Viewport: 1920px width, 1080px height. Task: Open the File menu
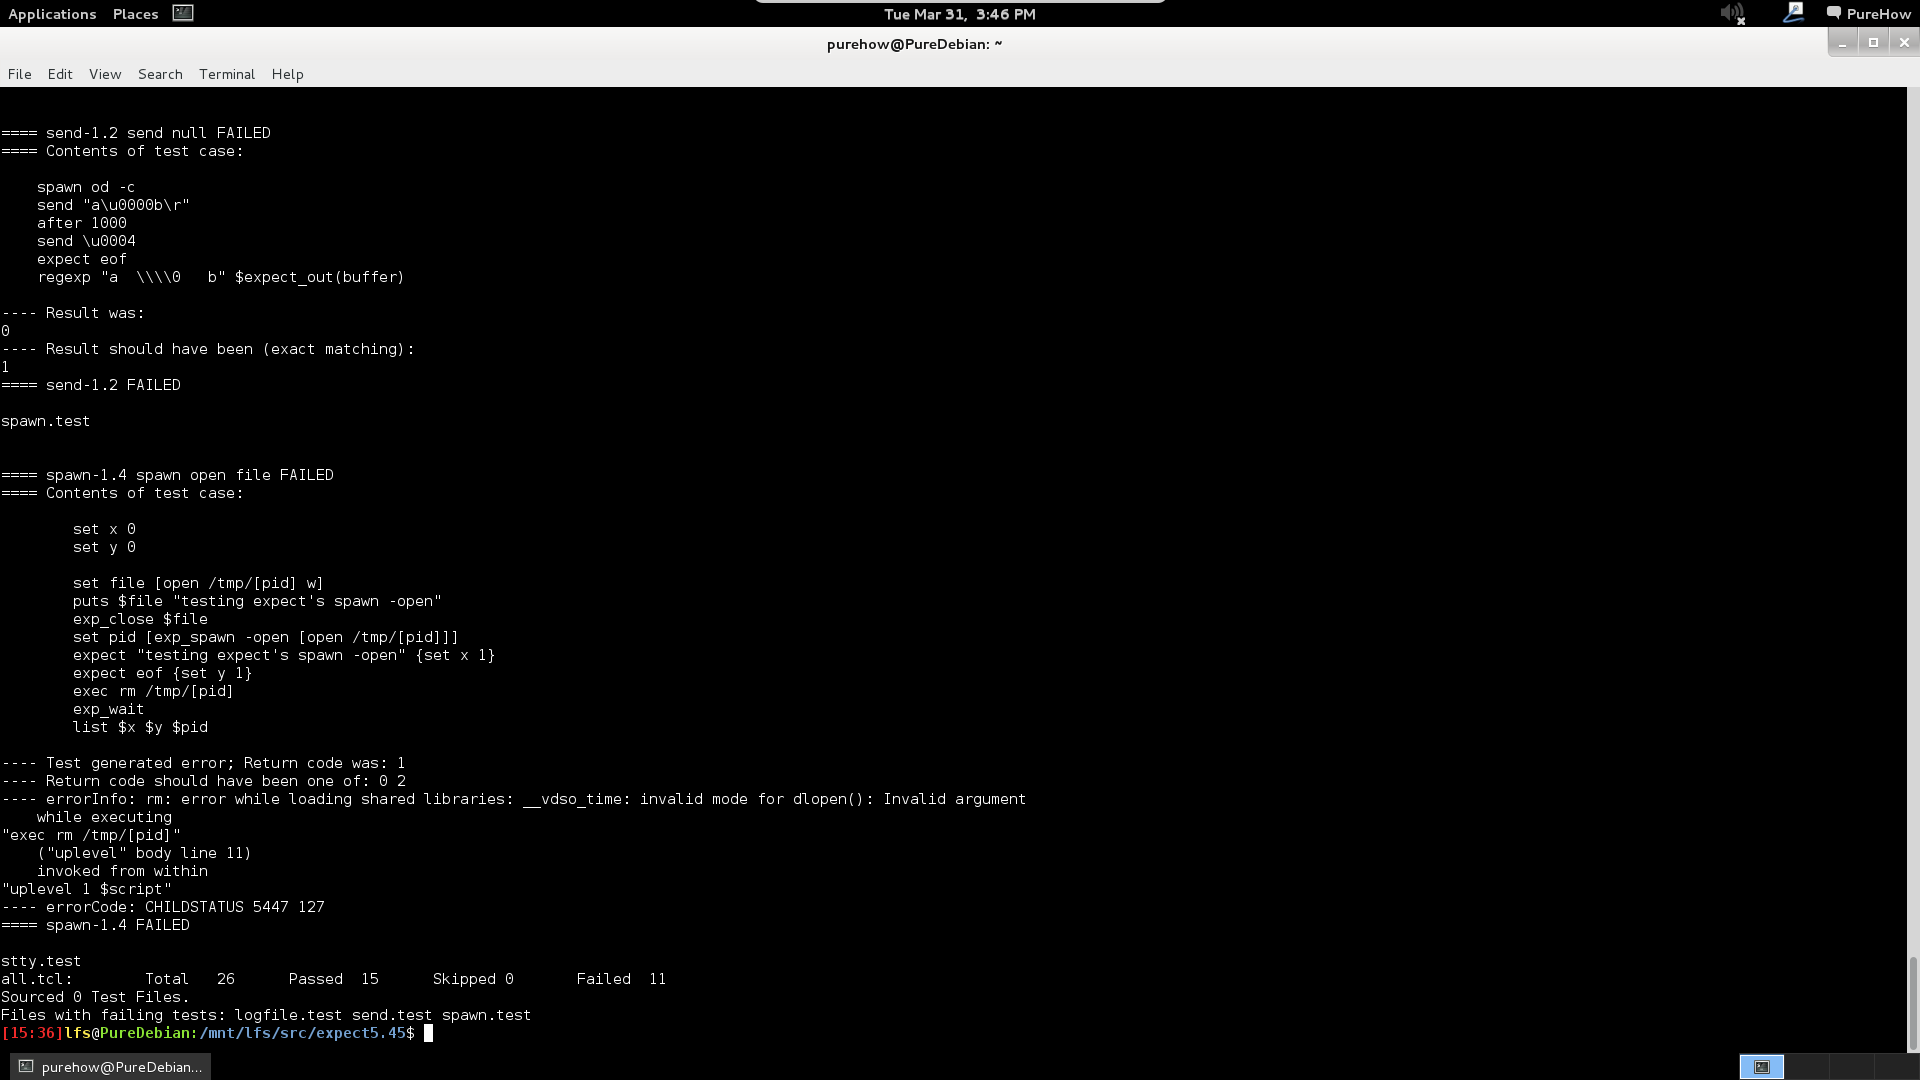pos(19,74)
